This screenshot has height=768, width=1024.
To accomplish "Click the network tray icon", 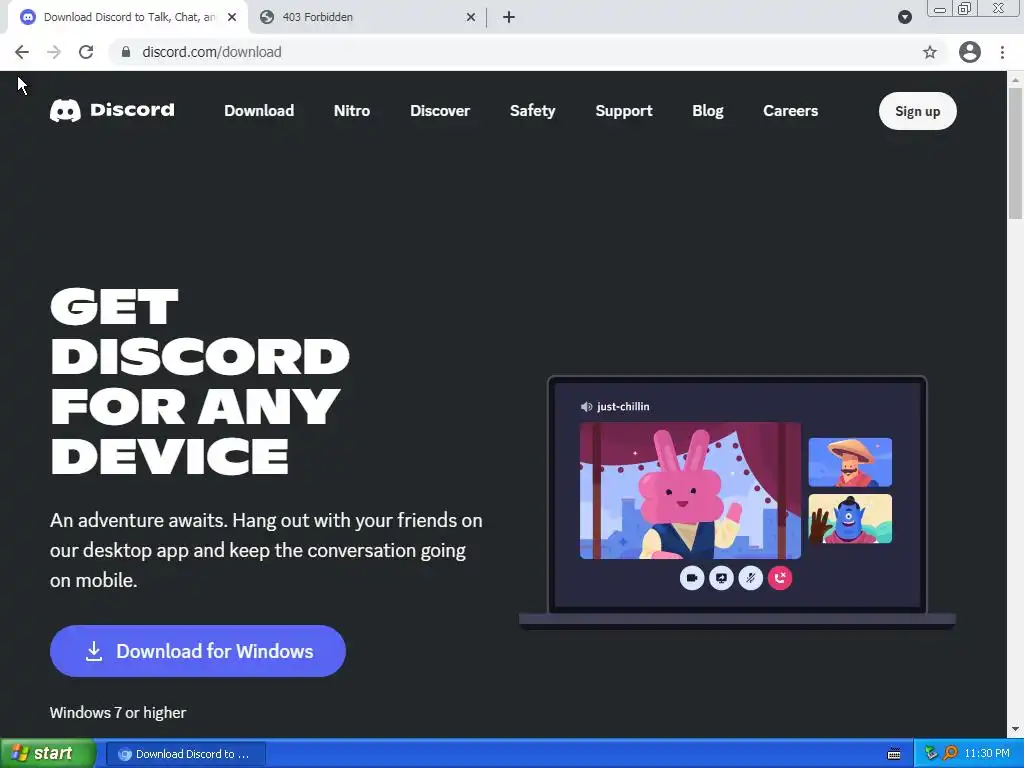I will (x=931, y=754).
